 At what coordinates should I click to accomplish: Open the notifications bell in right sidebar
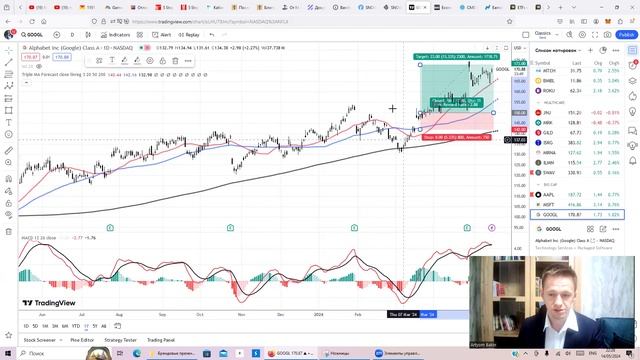[632, 161]
